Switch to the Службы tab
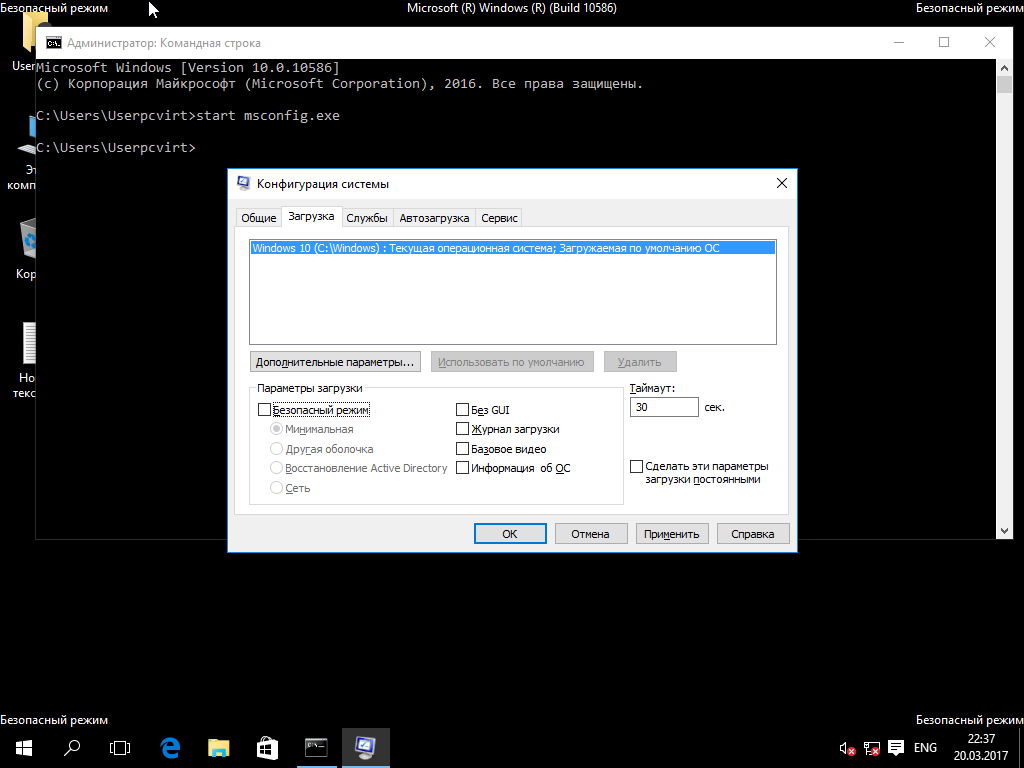The width and height of the screenshot is (1024, 768). tap(367, 218)
